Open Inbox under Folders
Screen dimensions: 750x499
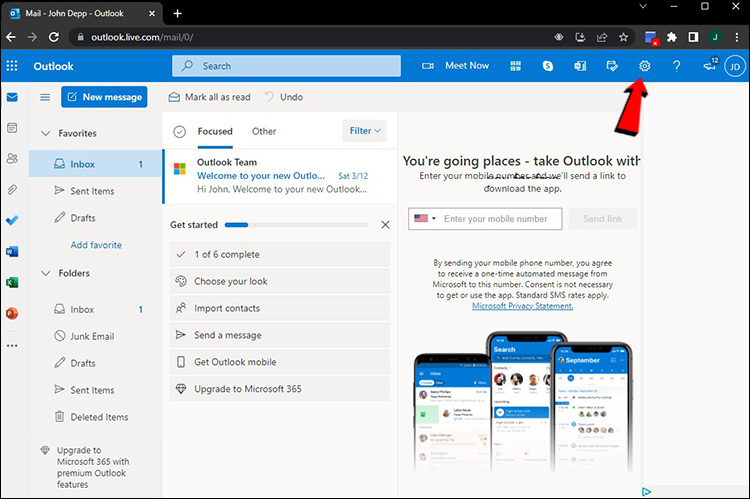tap(96, 310)
